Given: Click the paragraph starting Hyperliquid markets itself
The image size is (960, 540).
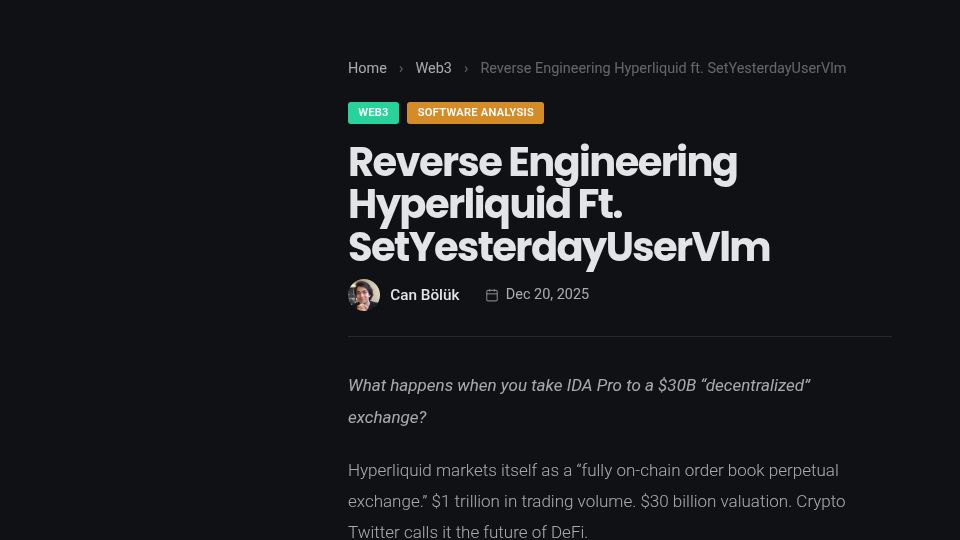Looking at the screenshot, I should coord(596,501).
